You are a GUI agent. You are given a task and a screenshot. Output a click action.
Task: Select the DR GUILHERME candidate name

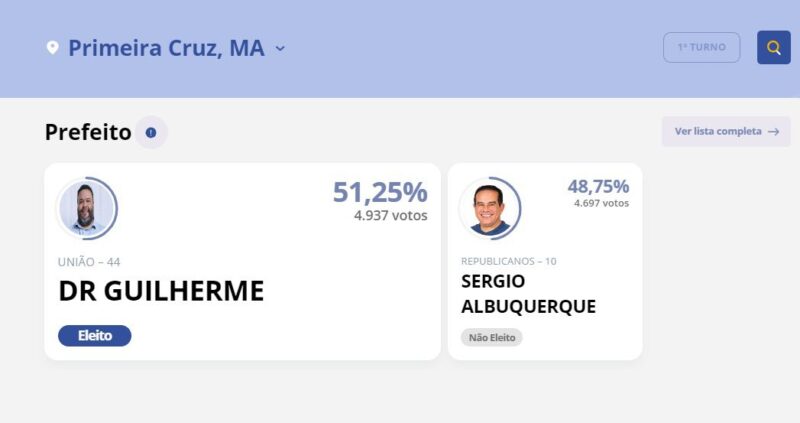click(x=161, y=291)
